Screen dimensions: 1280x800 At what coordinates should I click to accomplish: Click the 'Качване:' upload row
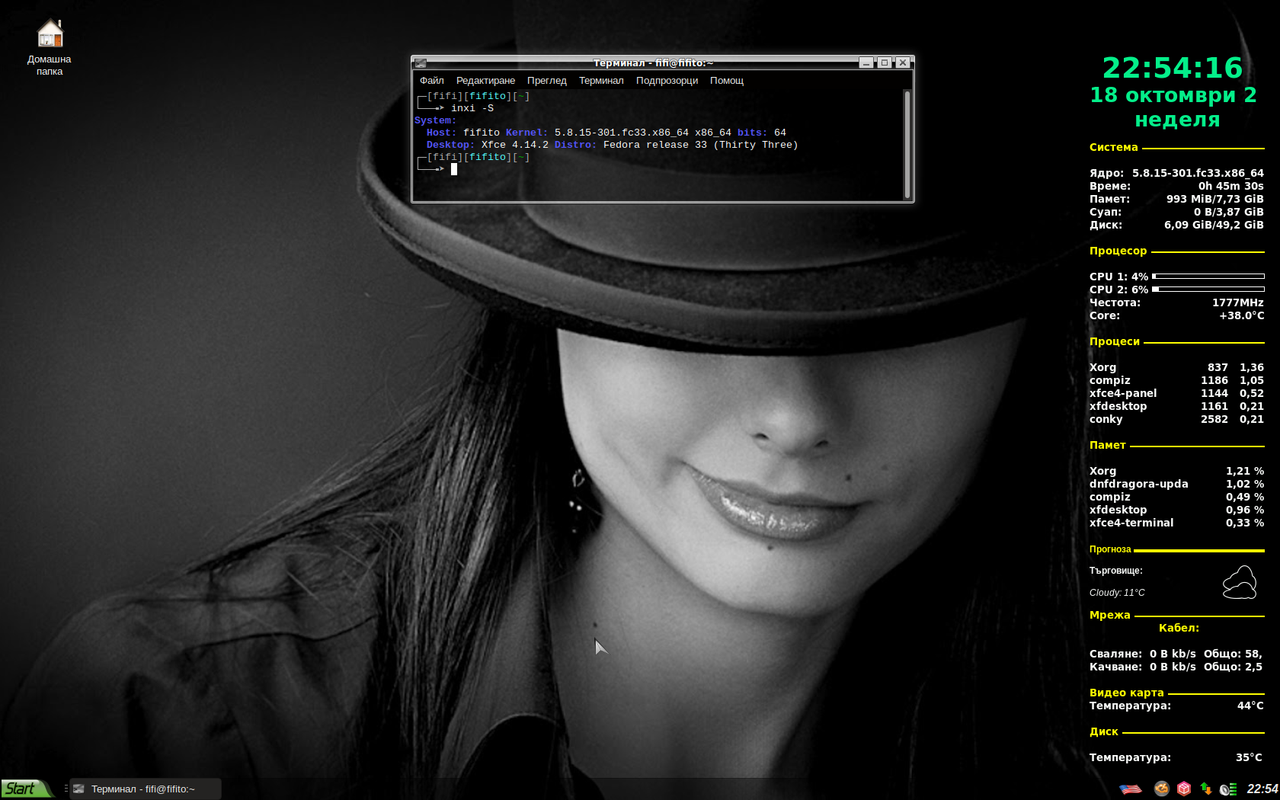tap(1177, 667)
